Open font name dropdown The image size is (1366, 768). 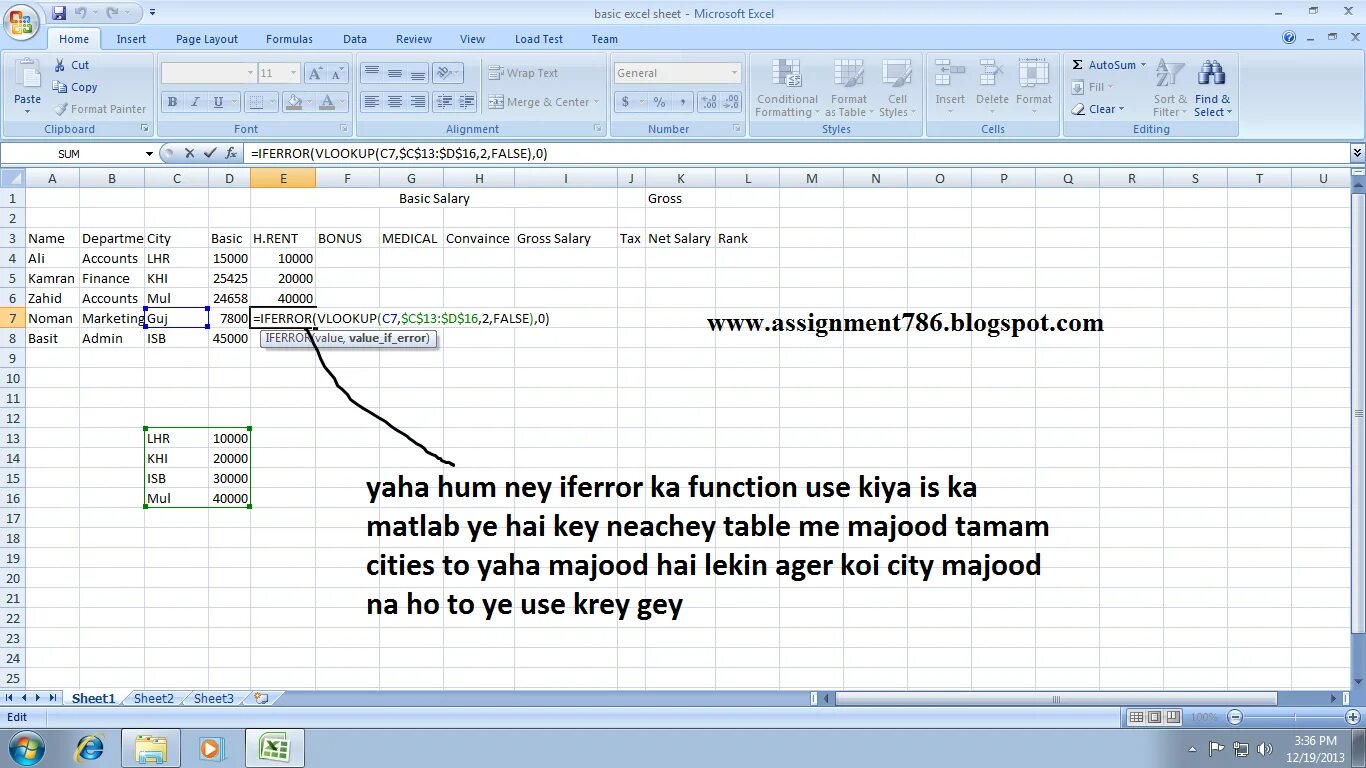[250, 73]
